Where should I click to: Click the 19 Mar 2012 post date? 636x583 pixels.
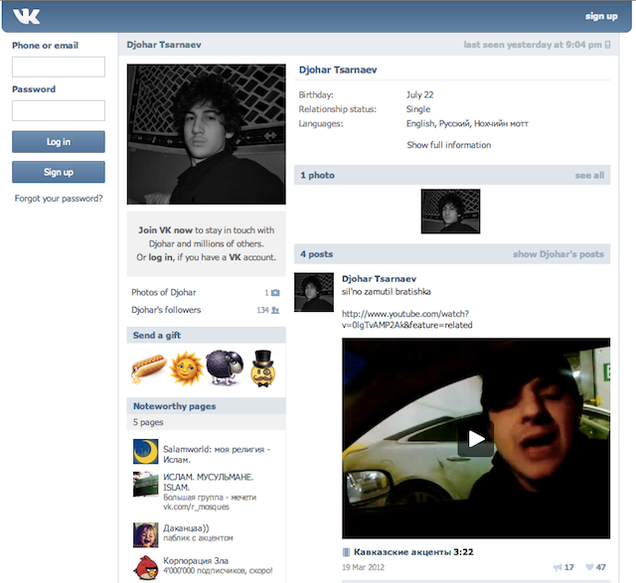coord(363,567)
